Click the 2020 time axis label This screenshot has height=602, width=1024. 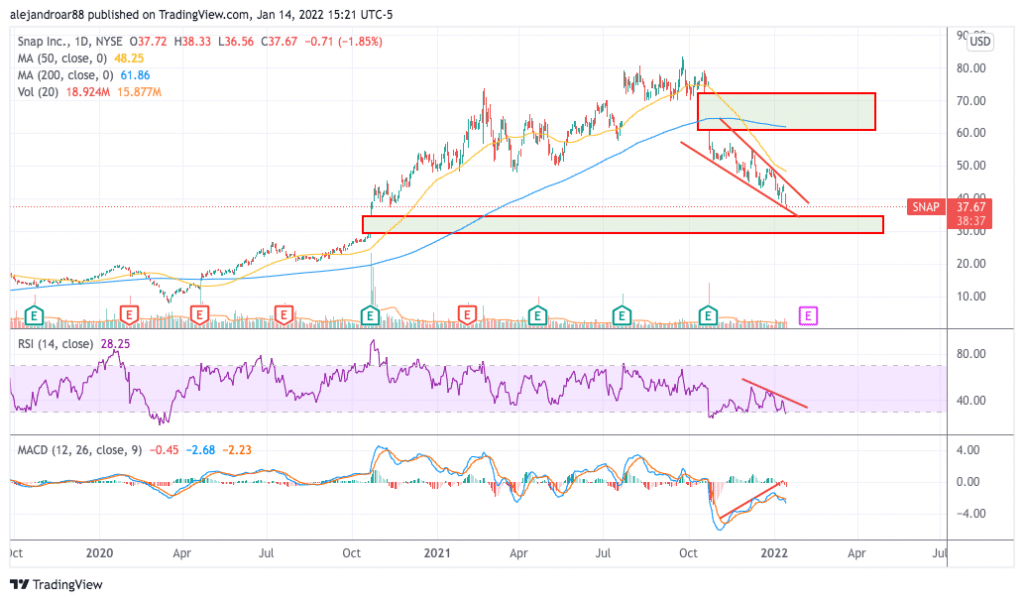coord(99,553)
